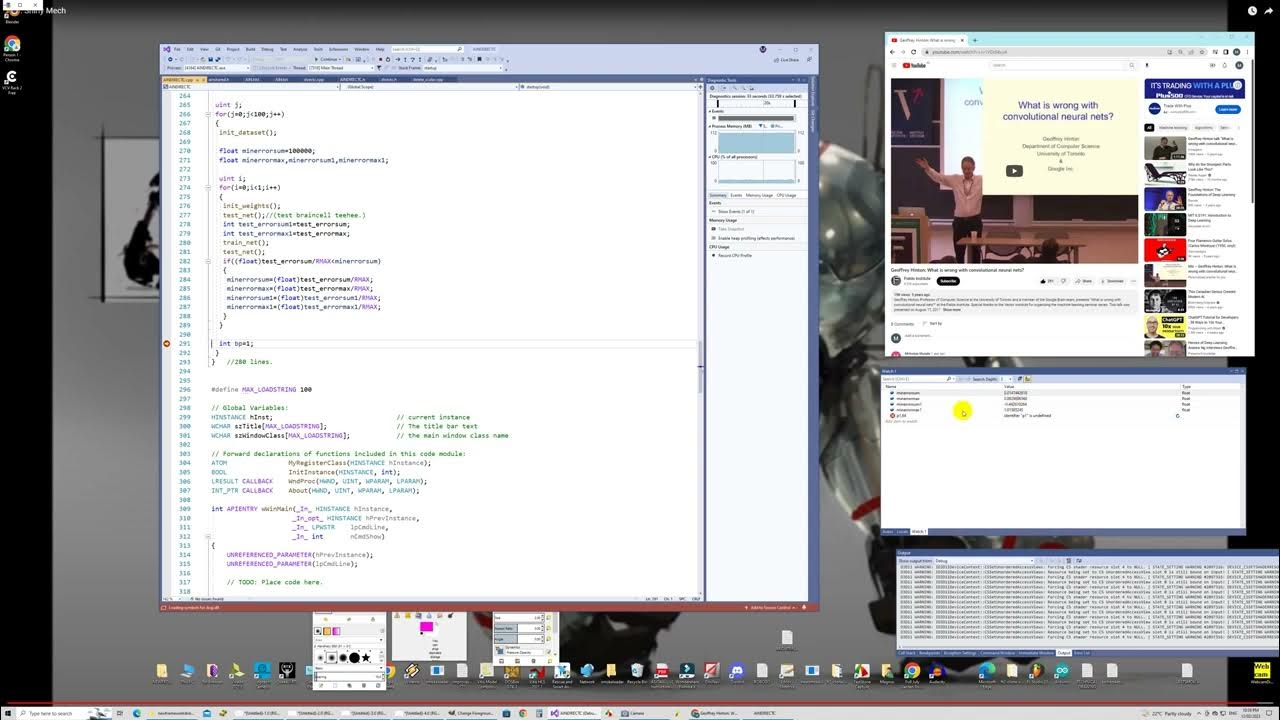
Task: Click Chrome reload button
Action: tap(914, 52)
